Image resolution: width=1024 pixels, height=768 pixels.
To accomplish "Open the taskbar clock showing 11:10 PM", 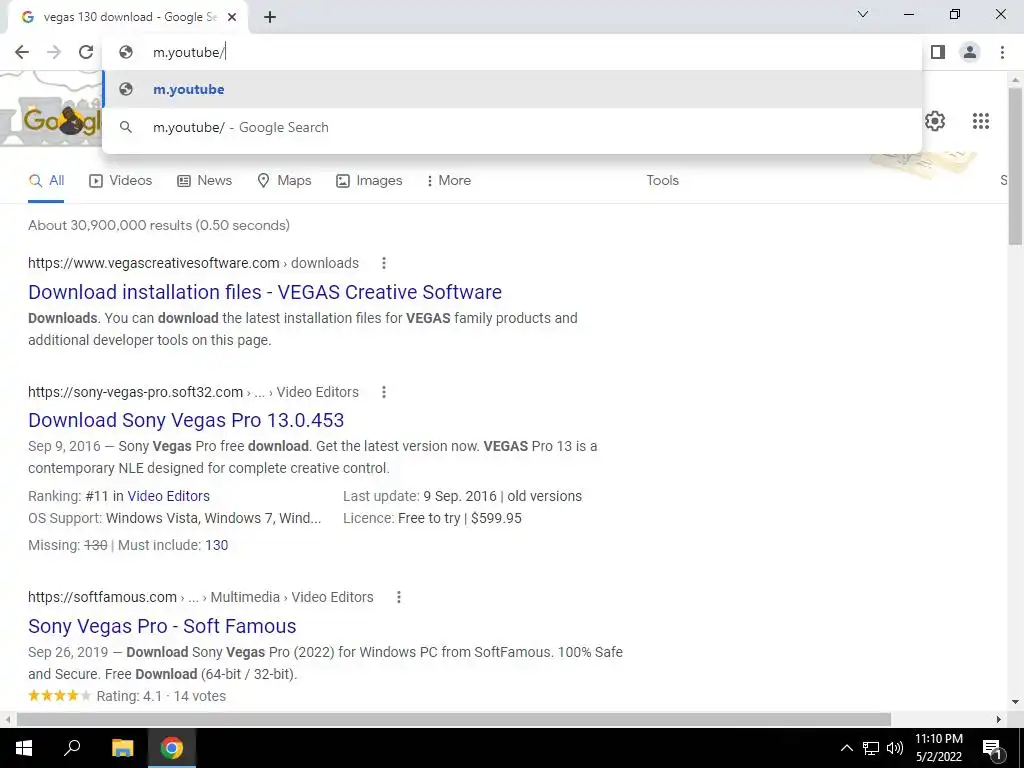I will pos(938,748).
